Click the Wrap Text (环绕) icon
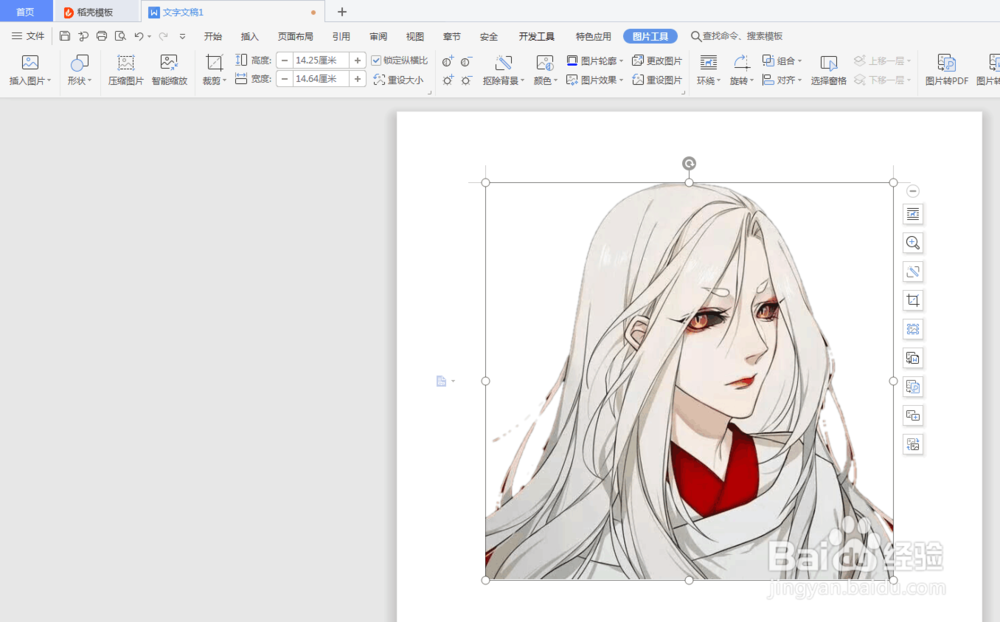Viewport: 1000px width, 622px height. click(x=708, y=62)
